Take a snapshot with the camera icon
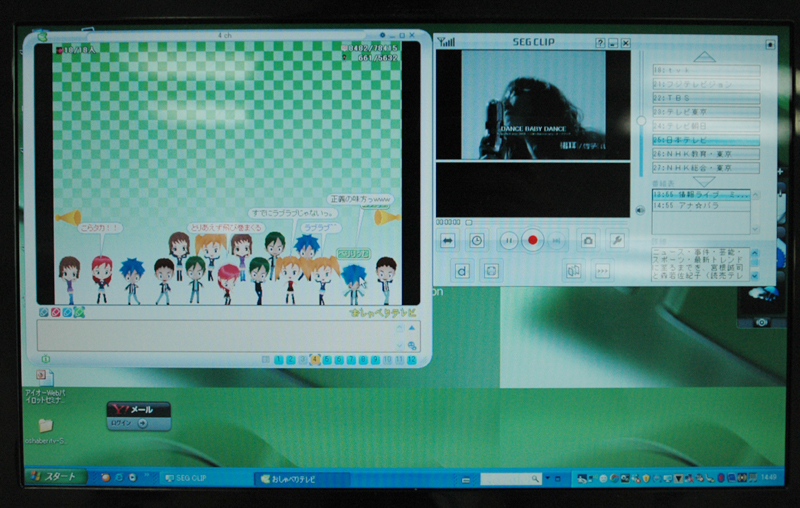 point(588,240)
